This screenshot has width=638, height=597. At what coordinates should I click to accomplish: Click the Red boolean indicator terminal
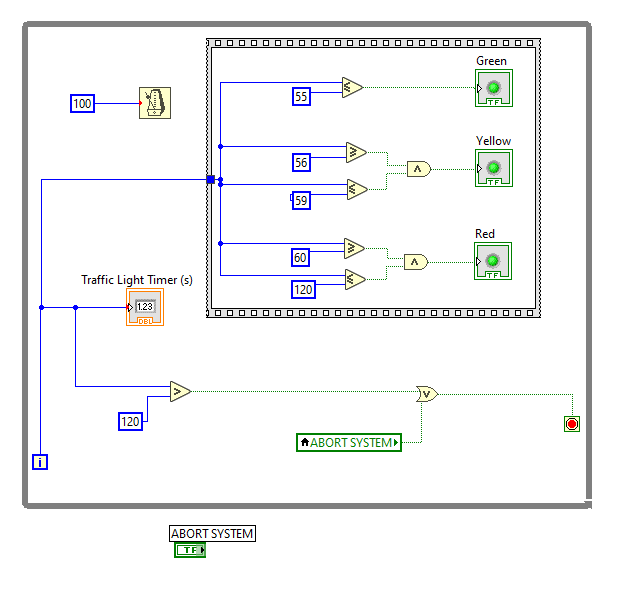(x=493, y=261)
